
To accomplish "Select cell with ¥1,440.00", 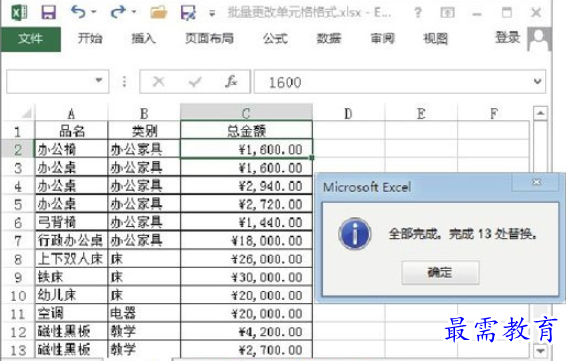I will coord(246,222).
